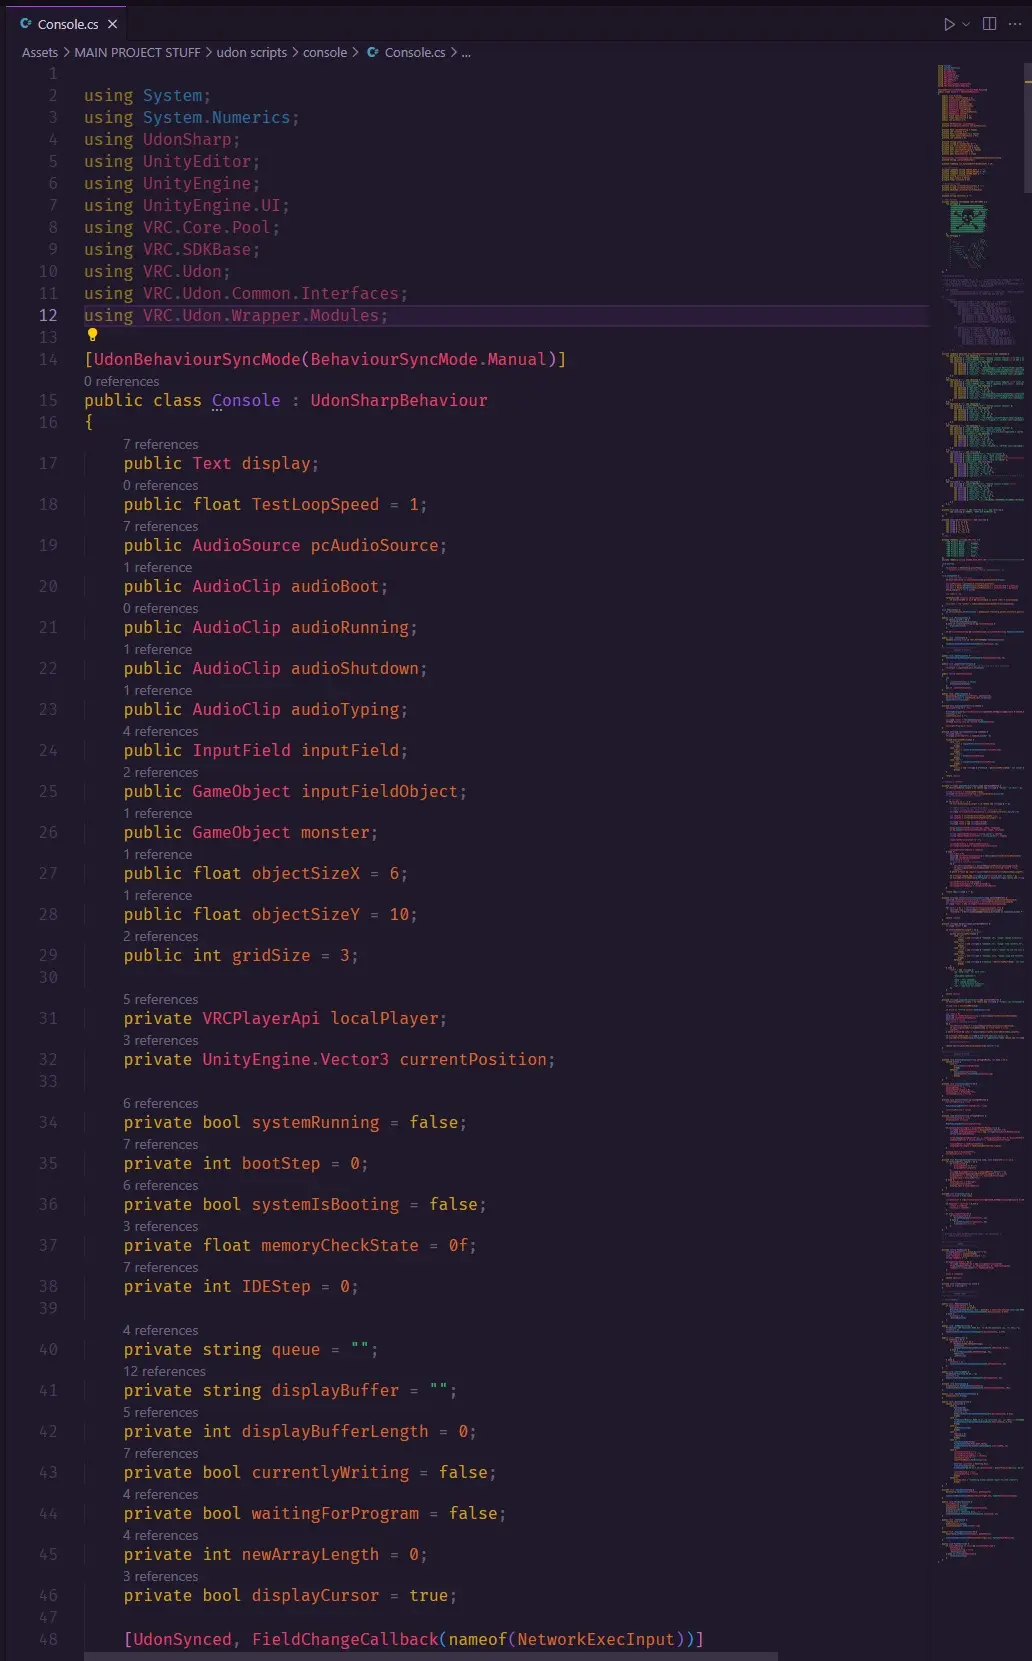The height and width of the screenshot is (1661, 1032).
Task: Open the run options dropdown chevron
Action: click(966, 24)
